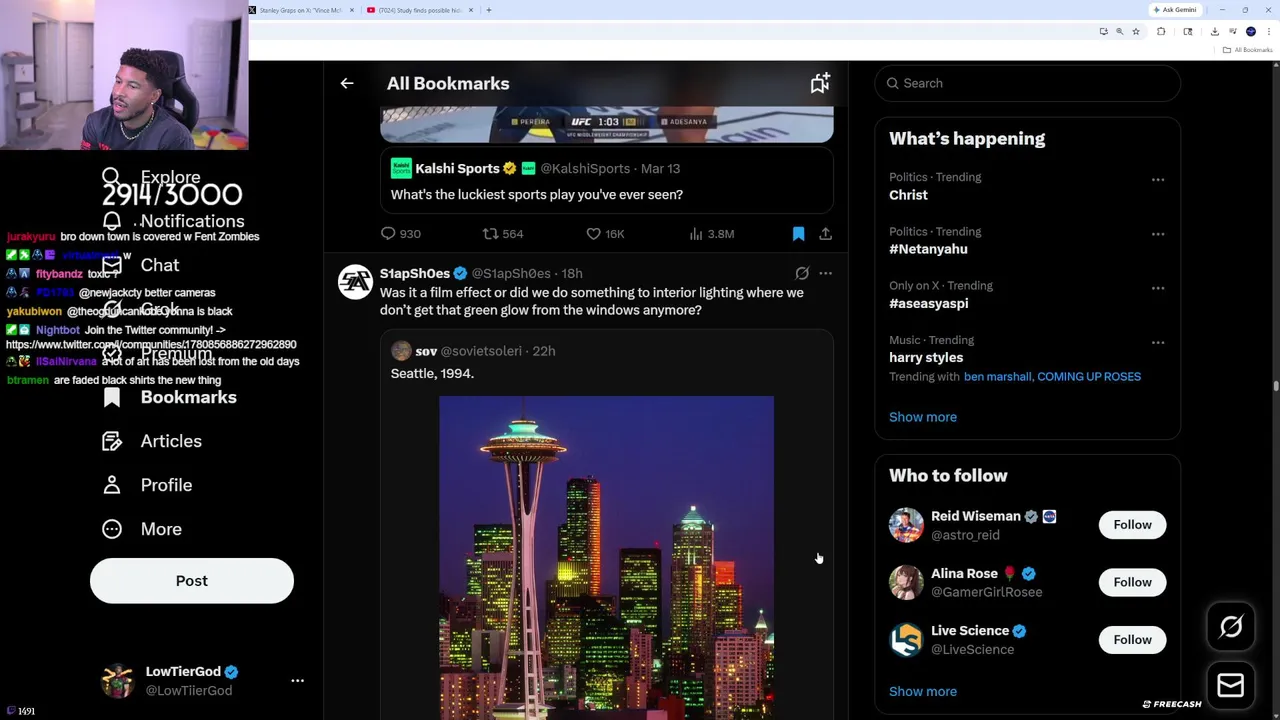This screenshot has width=1280, height=720.
Task: Open more options for harry styles trend
Action: 1158,343
